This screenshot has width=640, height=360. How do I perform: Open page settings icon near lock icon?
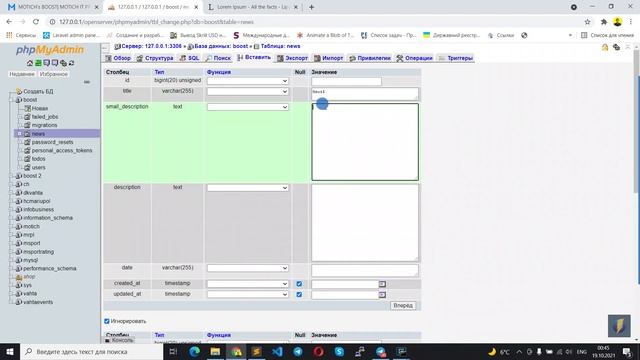[x=616, y=47]
